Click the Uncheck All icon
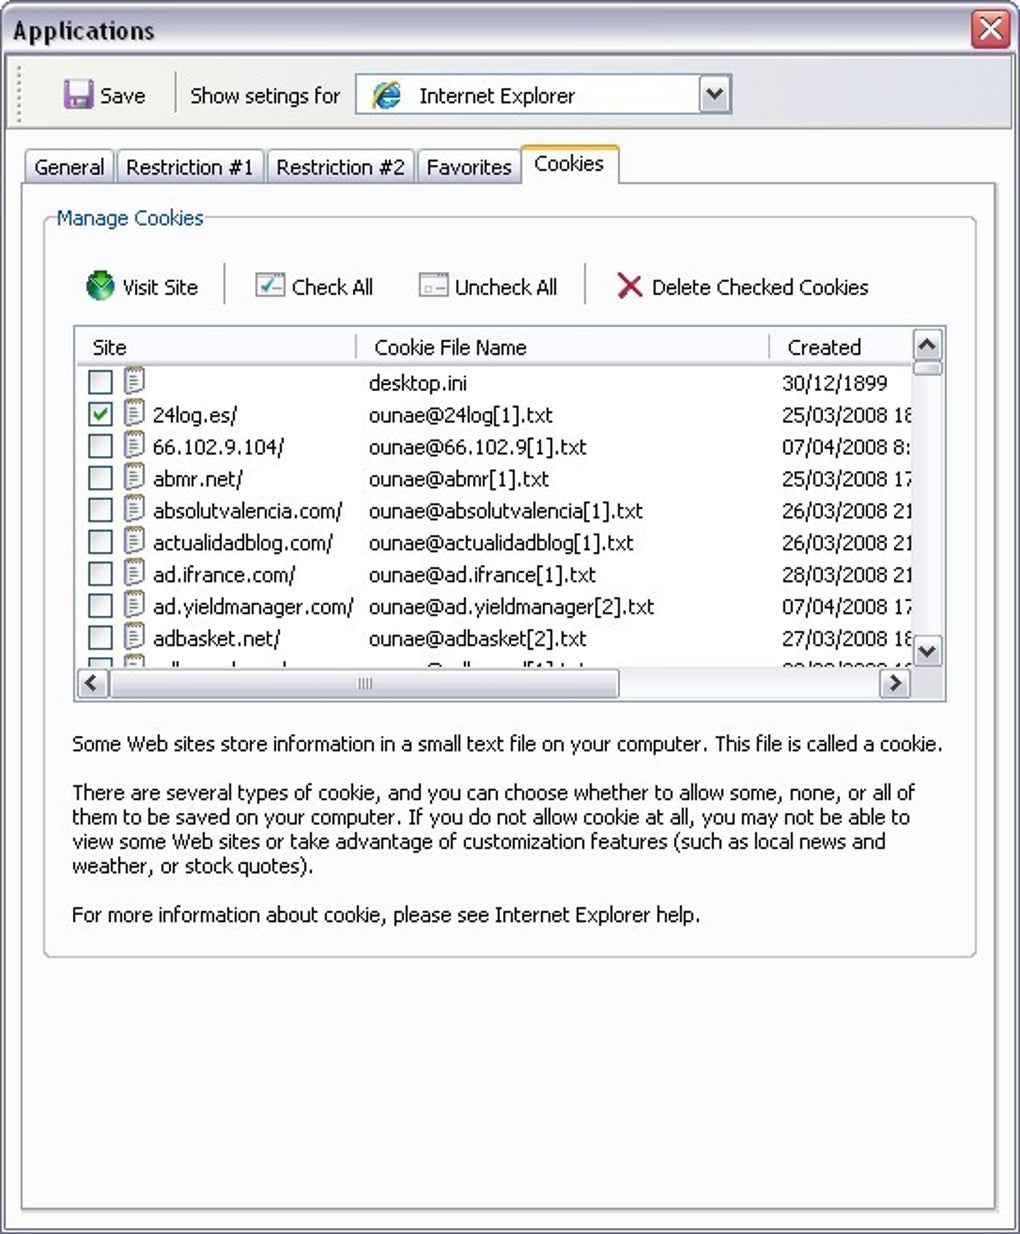Image resolution: width=1020 pixels, height=1234 pixels. tap(433, 286)
